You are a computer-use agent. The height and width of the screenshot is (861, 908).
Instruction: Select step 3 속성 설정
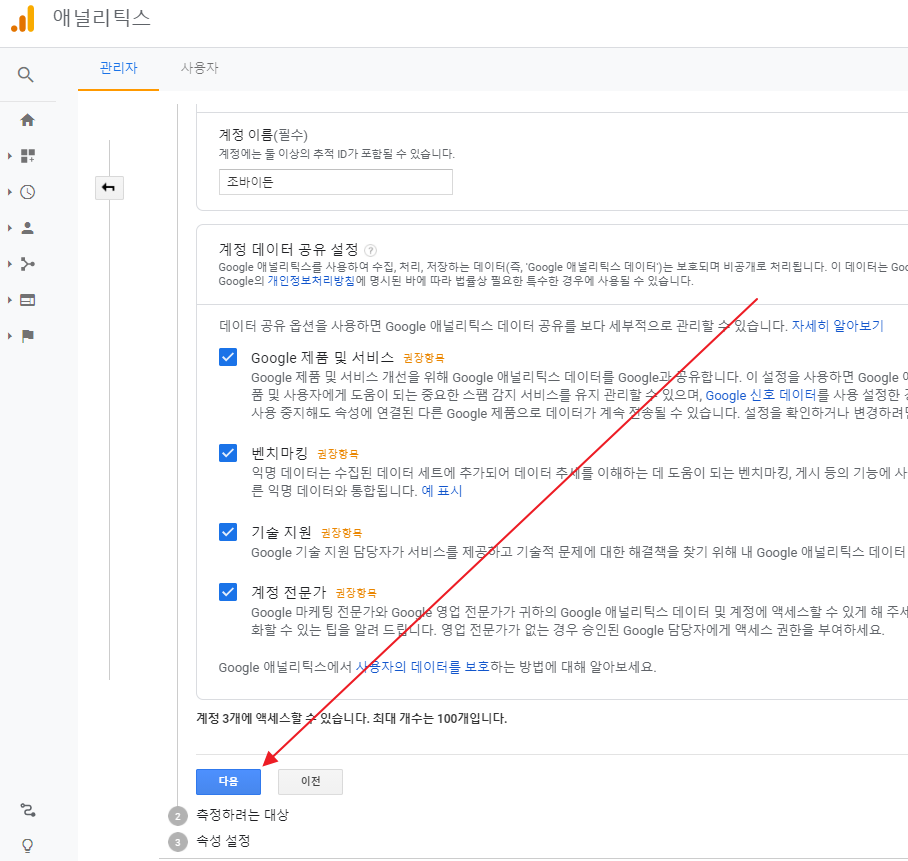point(223,841)
